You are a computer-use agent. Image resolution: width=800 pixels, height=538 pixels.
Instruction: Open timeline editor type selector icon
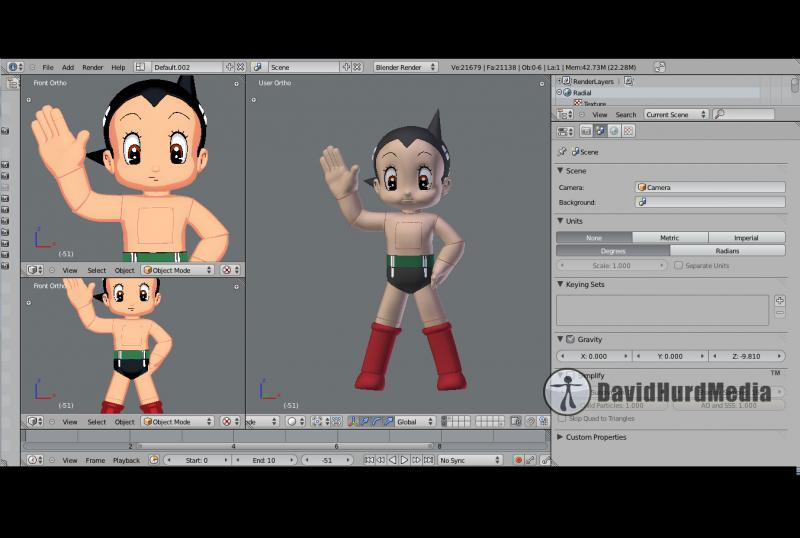point(35,460)
